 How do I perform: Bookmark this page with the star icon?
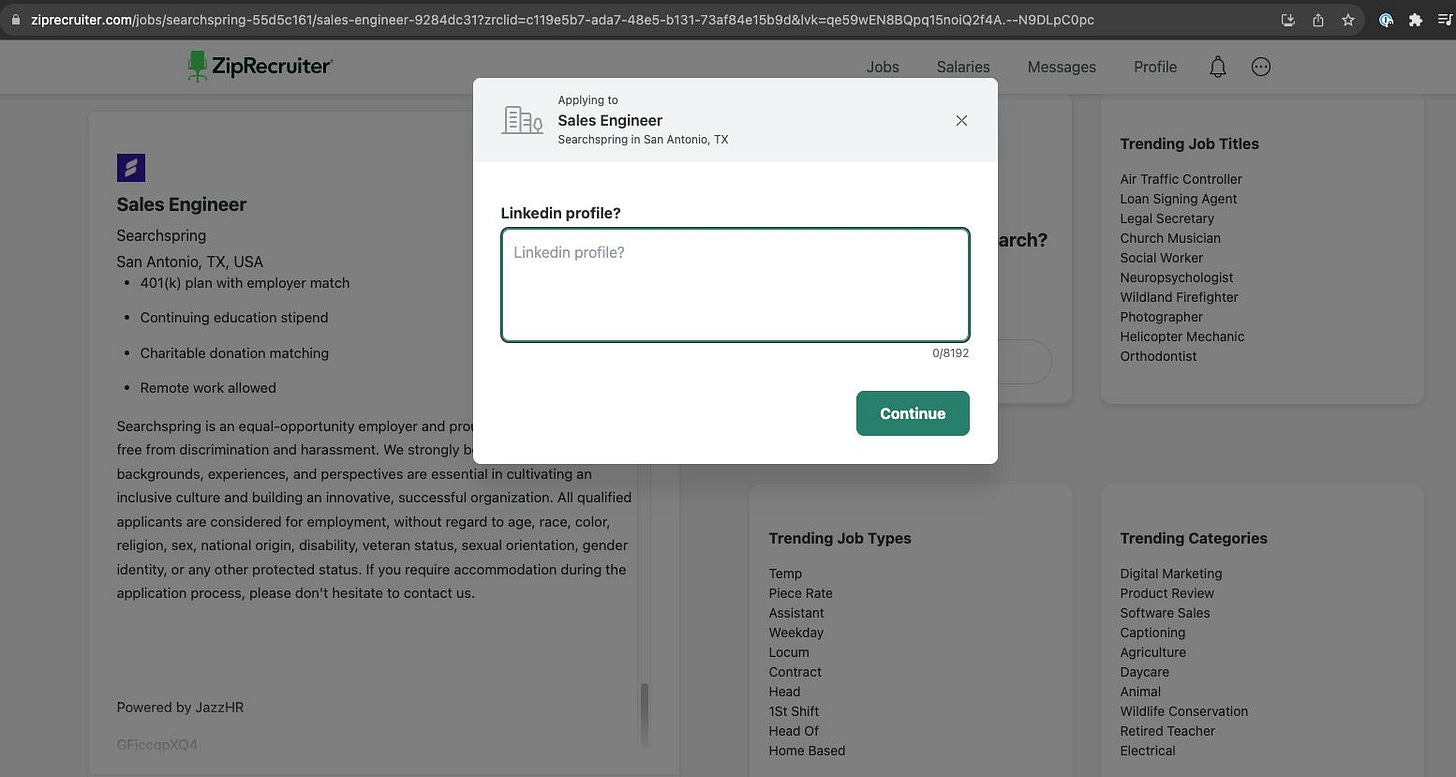(x=1348, y=20)
